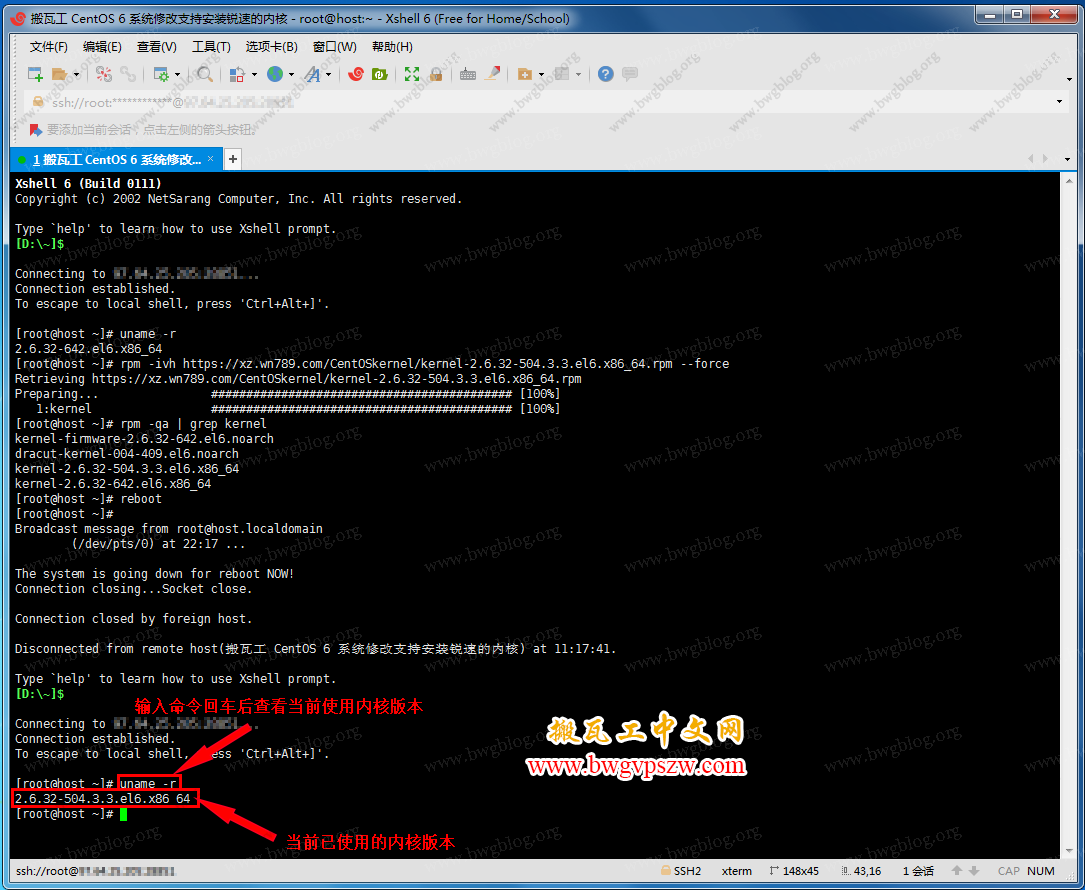
Task: Click the status bar up arrow icon
Action: 957,871
